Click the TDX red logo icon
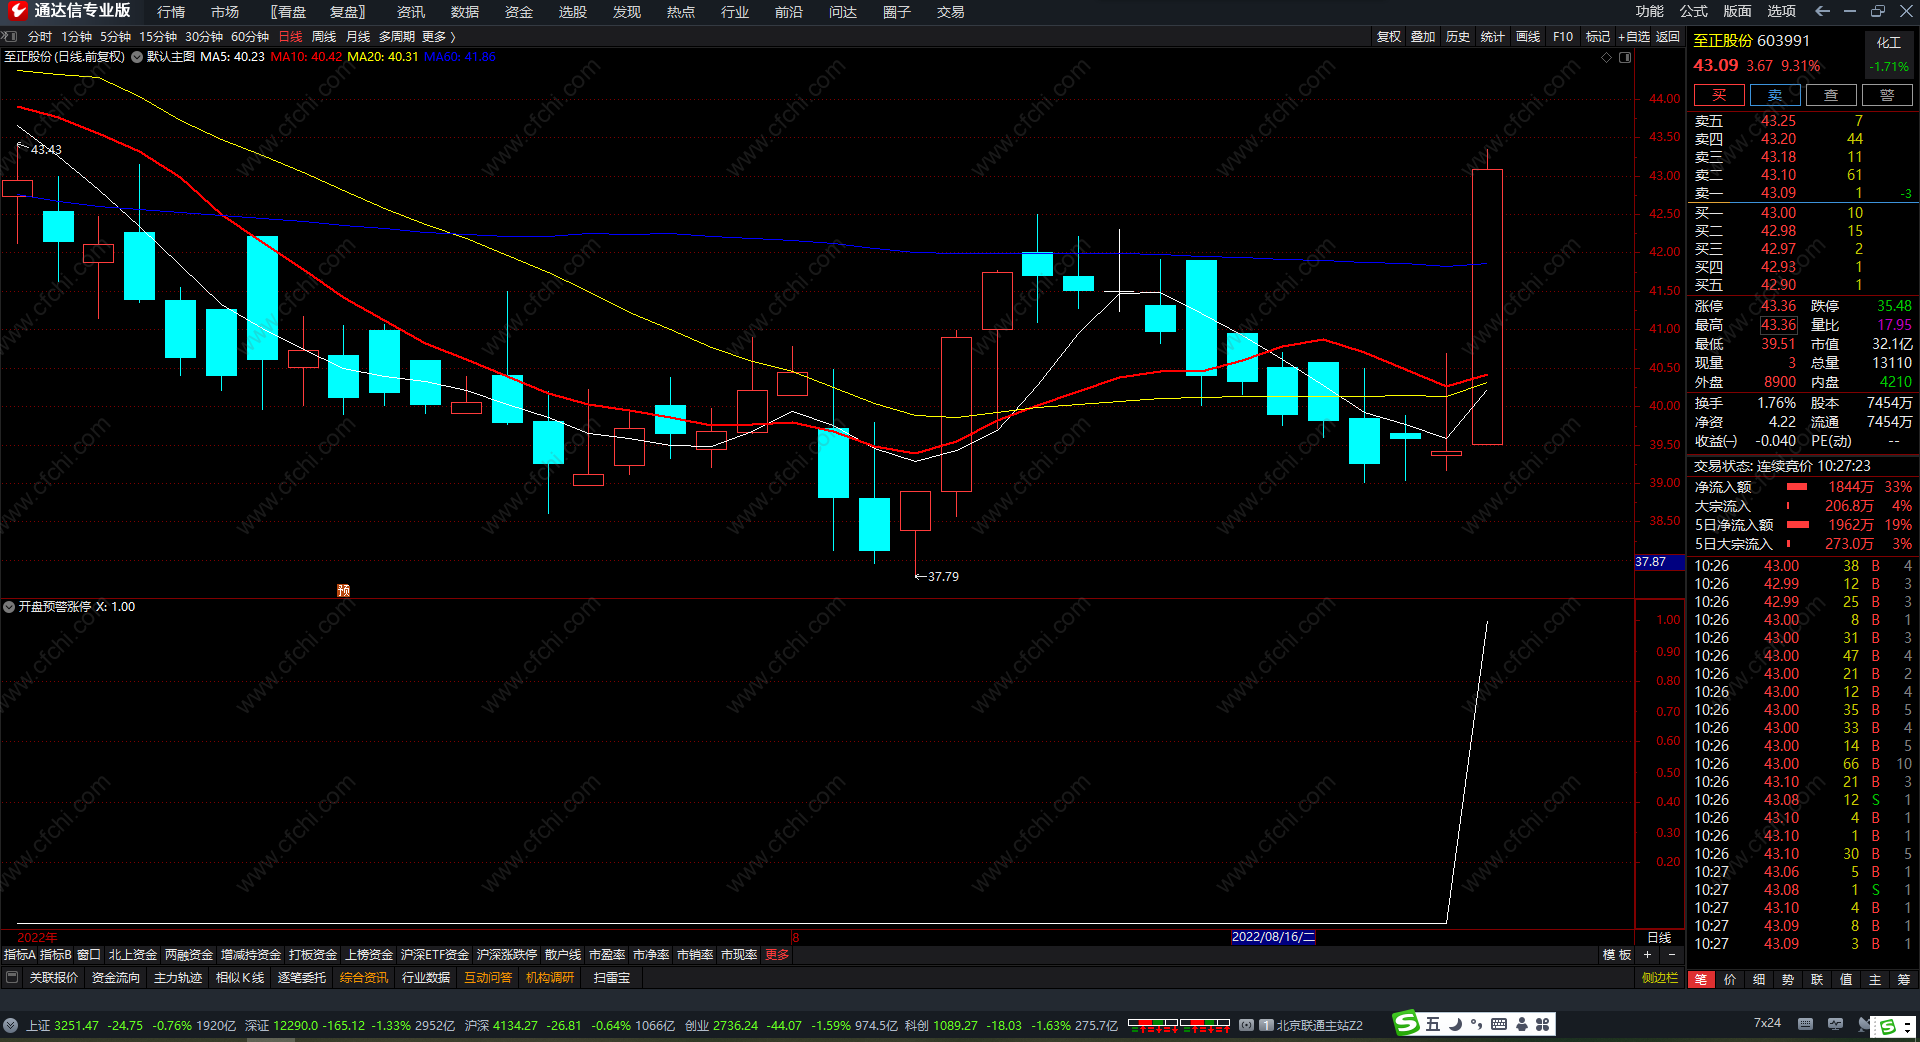The image size is (1920, 1042). tap(16, 11)
